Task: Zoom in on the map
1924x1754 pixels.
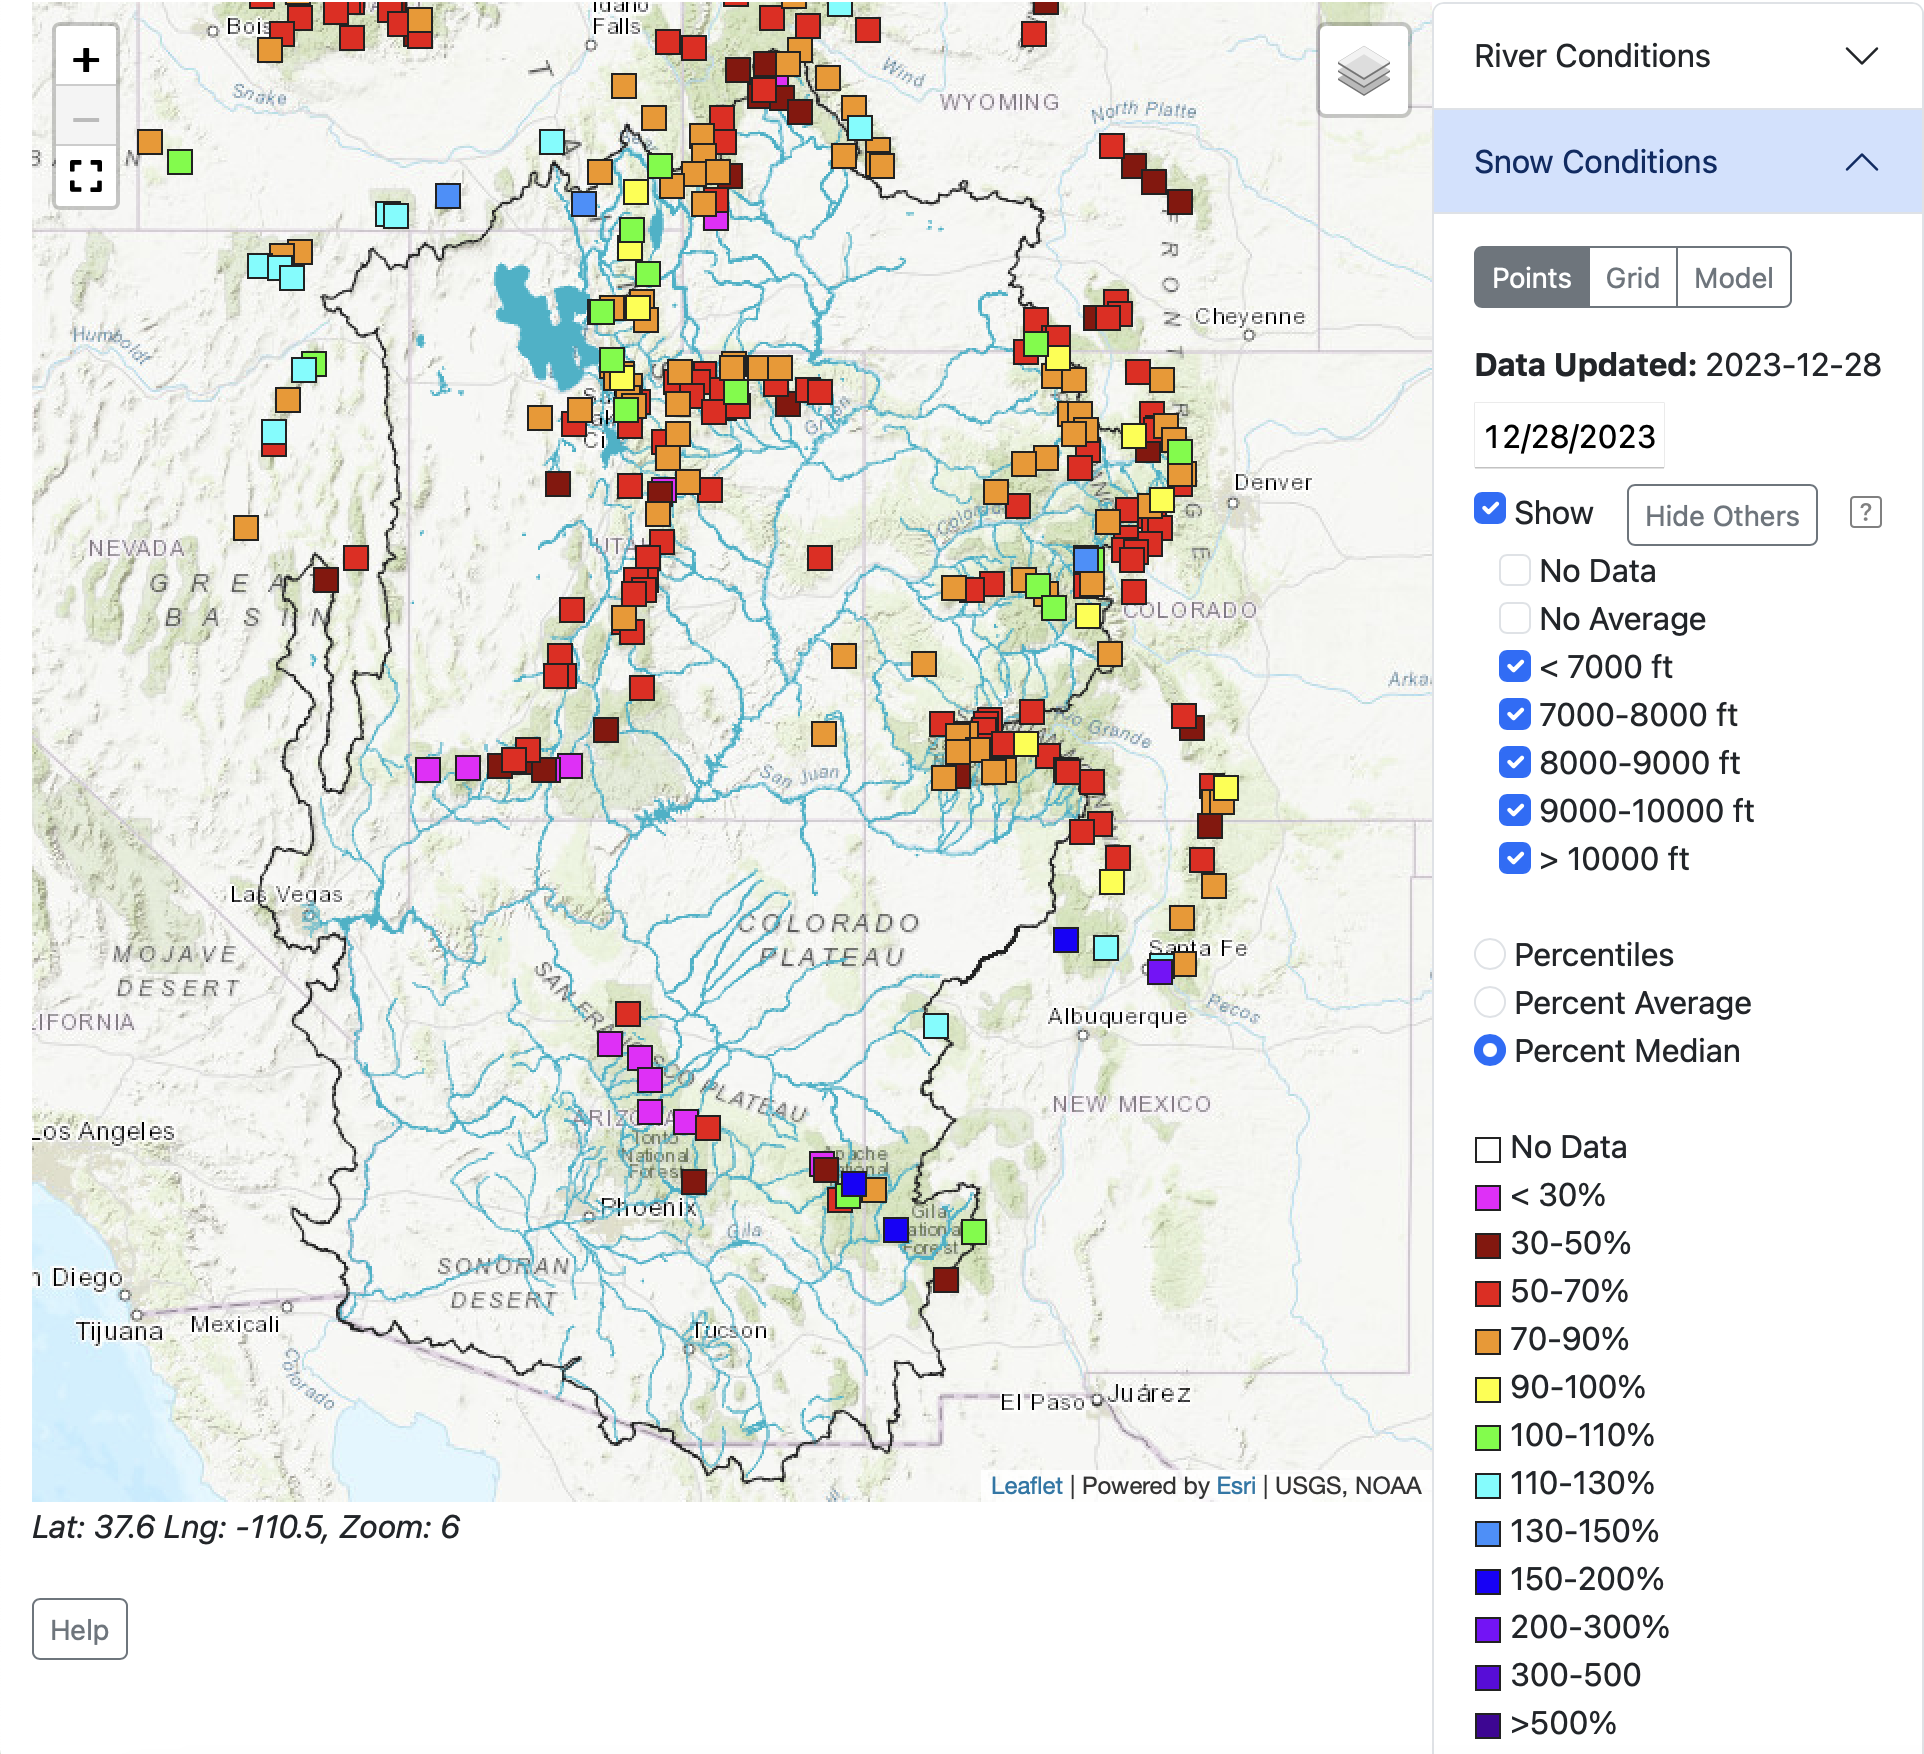Action: pos(86,60)
